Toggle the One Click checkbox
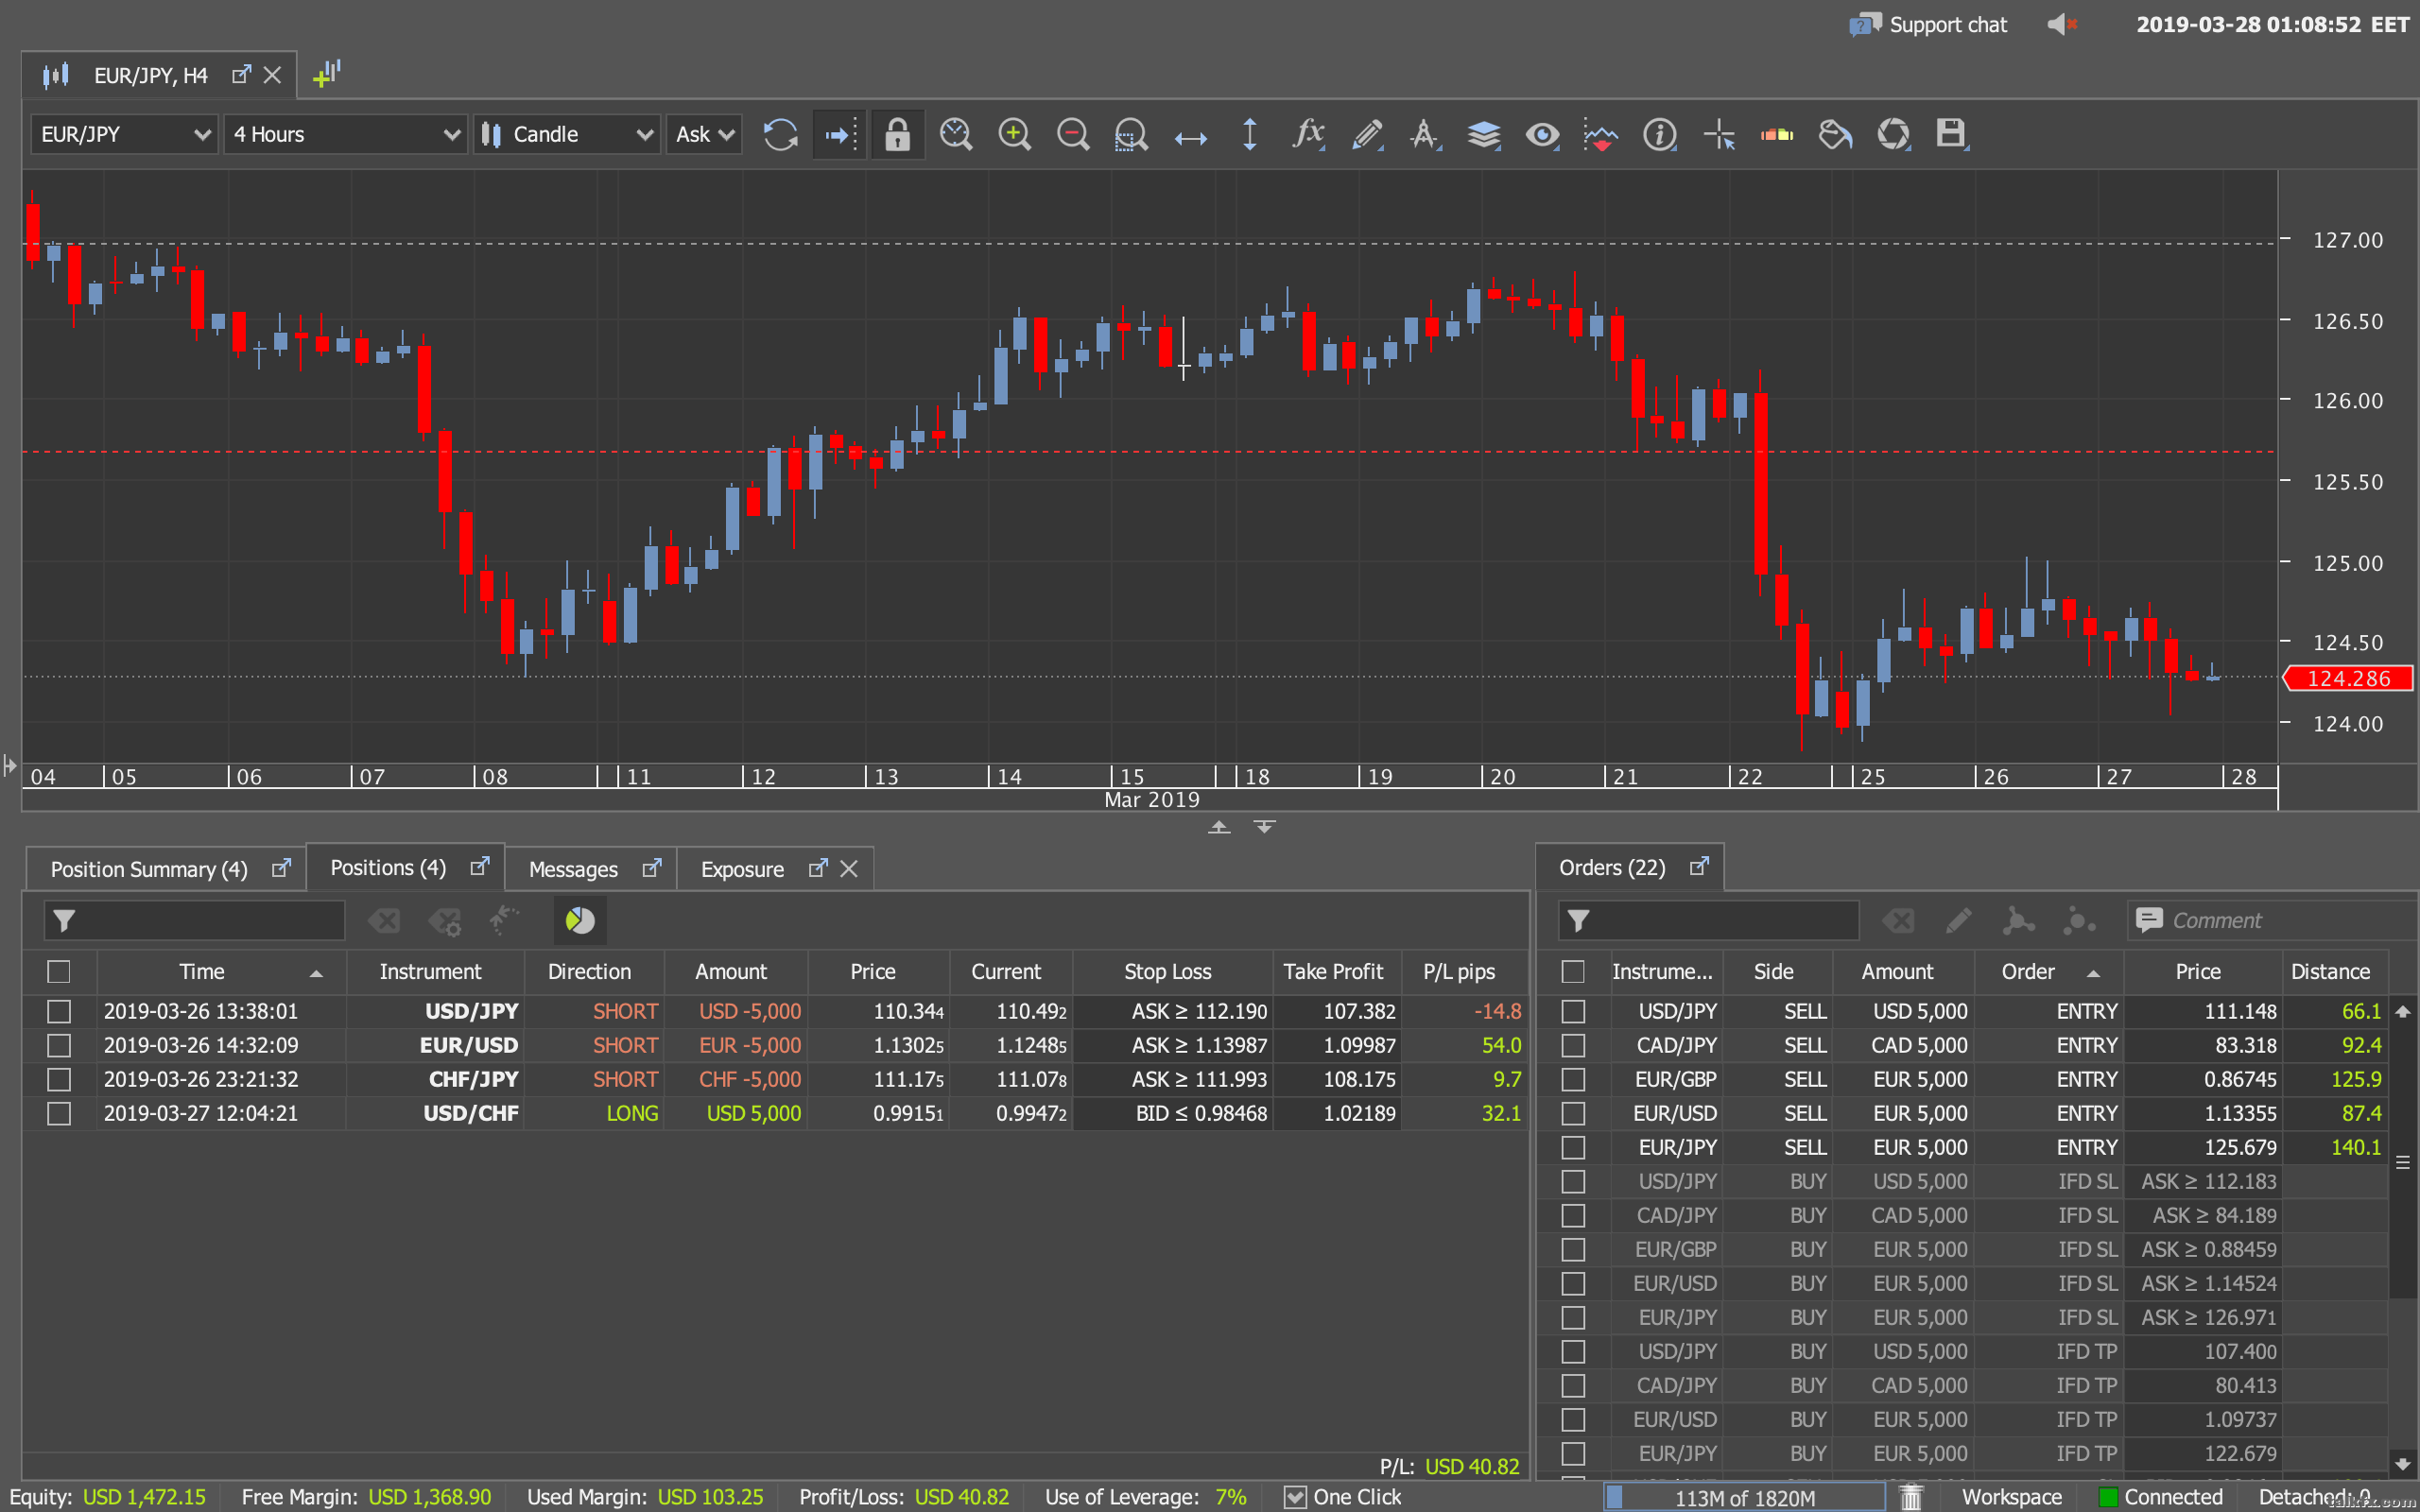The image size is (2420, 1512). [1295, 1497]
